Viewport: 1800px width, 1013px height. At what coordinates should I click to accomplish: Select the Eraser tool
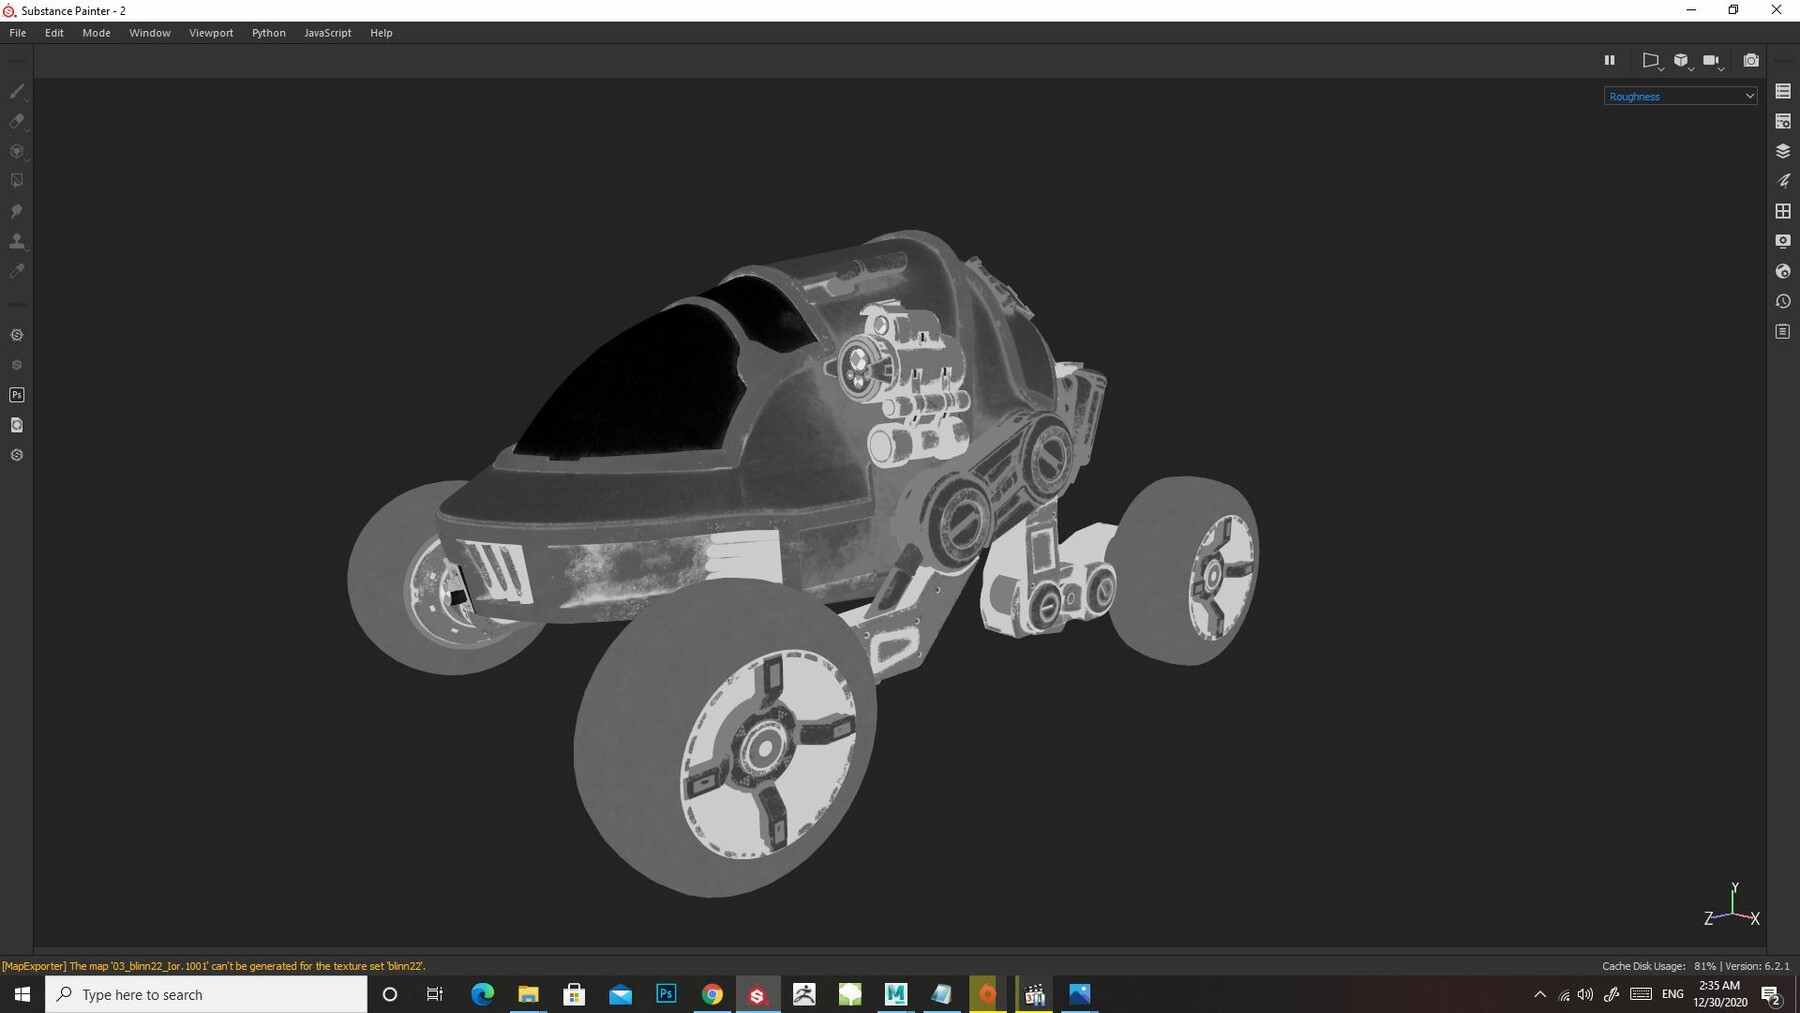(17, 121)
